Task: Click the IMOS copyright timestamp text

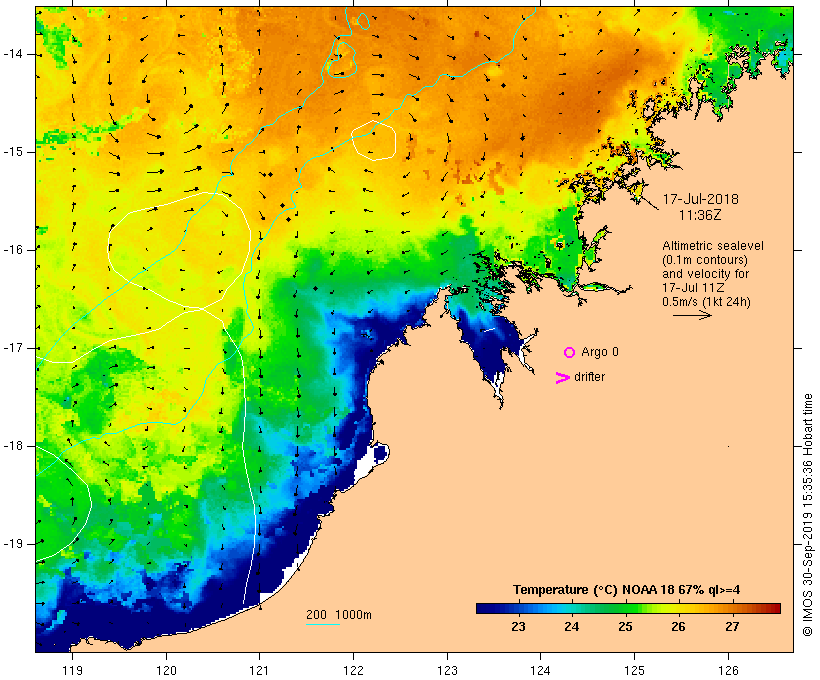Action: coord(807,515)
